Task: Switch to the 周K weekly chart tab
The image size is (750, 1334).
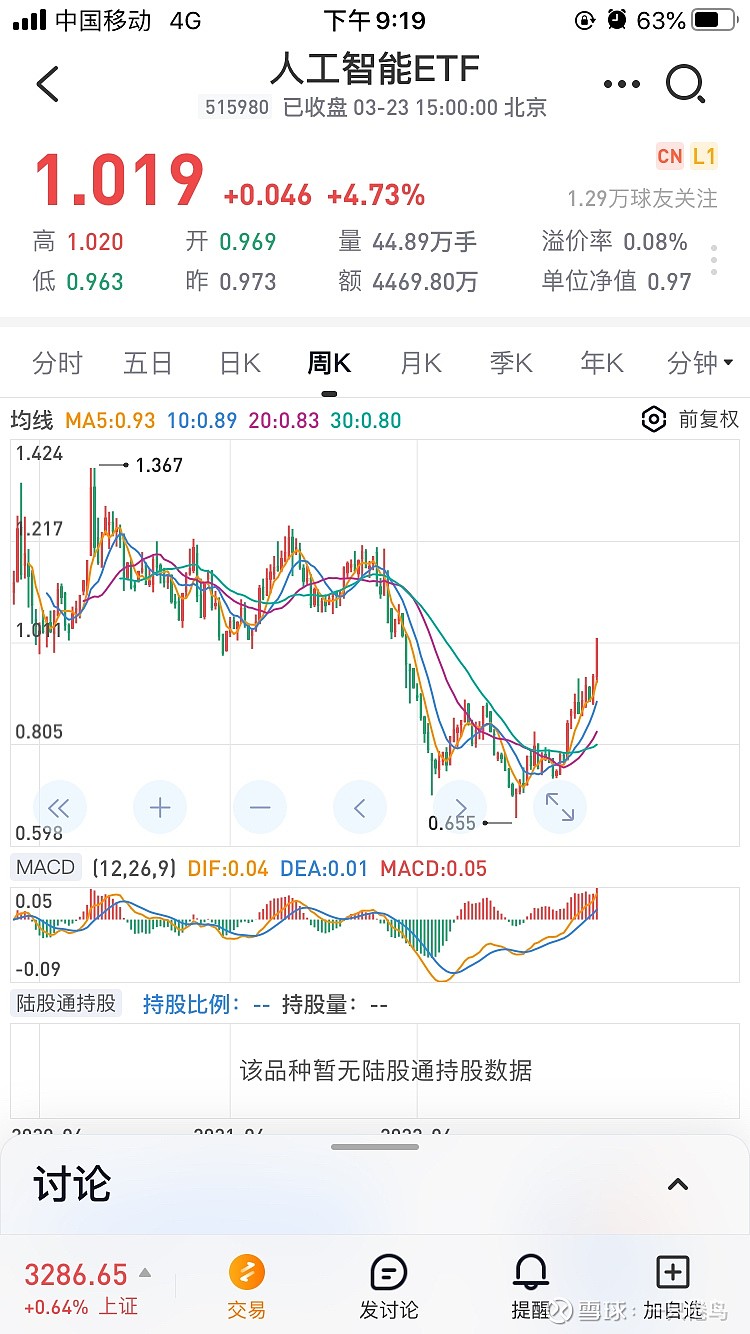Action: pyautogui.click(x=328, y=363)
